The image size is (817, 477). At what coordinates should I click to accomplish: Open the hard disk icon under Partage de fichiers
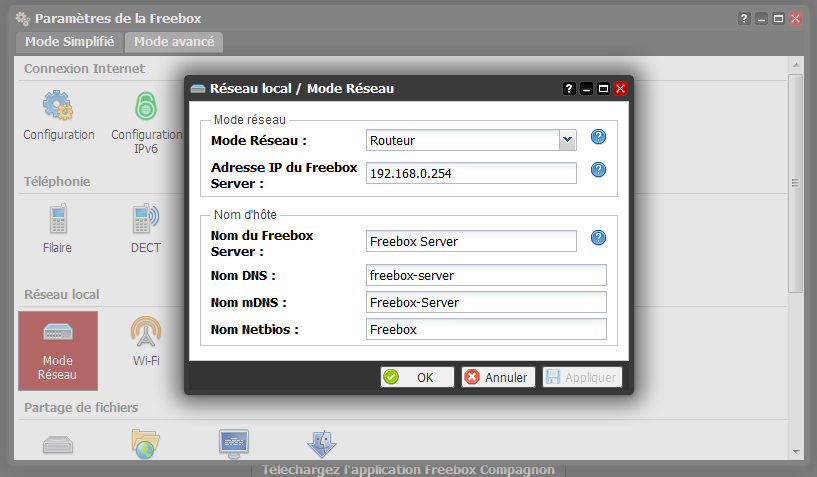58,445
